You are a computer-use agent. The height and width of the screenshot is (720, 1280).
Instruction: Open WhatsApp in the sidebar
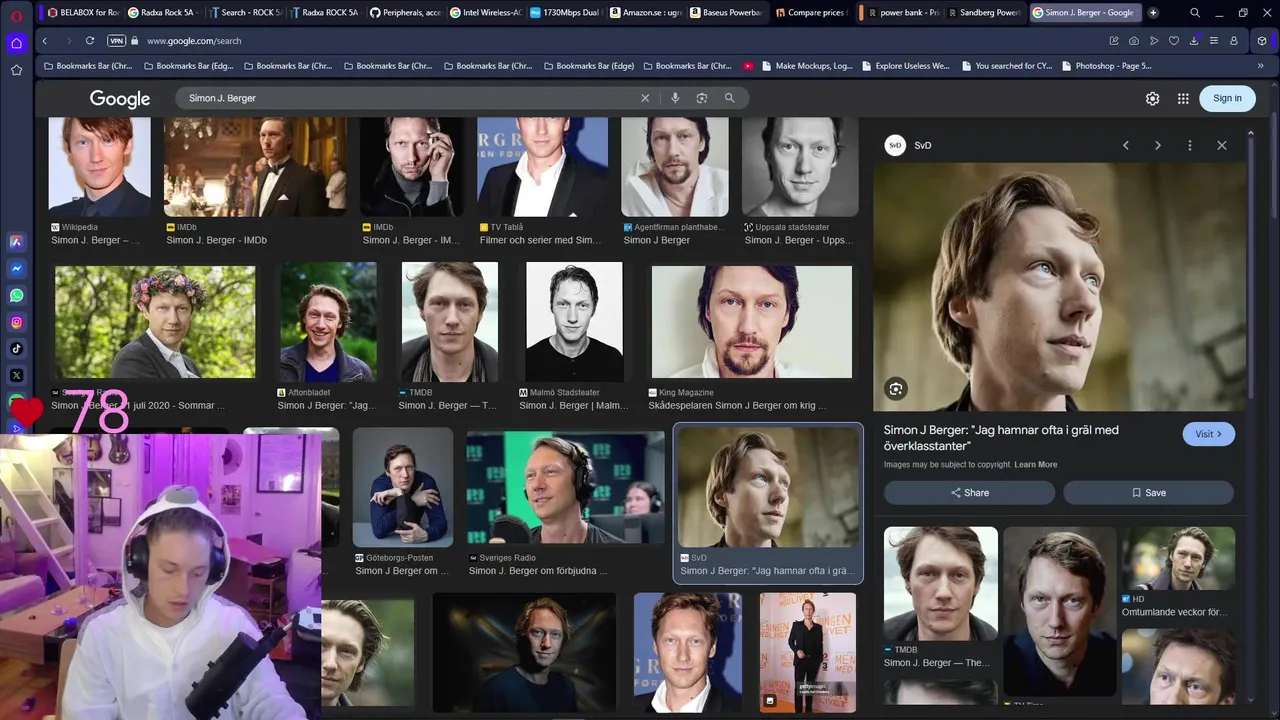(16, 296)
